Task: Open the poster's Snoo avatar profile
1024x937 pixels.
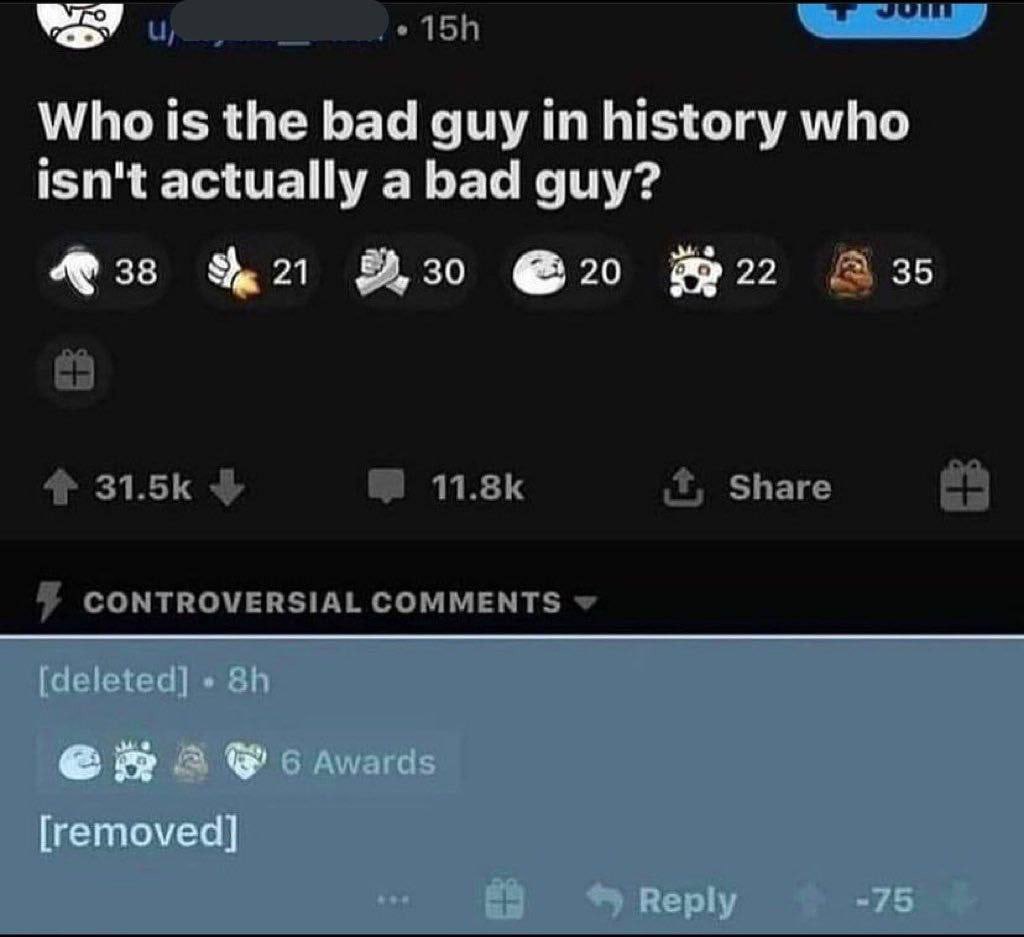Action: [81, 24]
